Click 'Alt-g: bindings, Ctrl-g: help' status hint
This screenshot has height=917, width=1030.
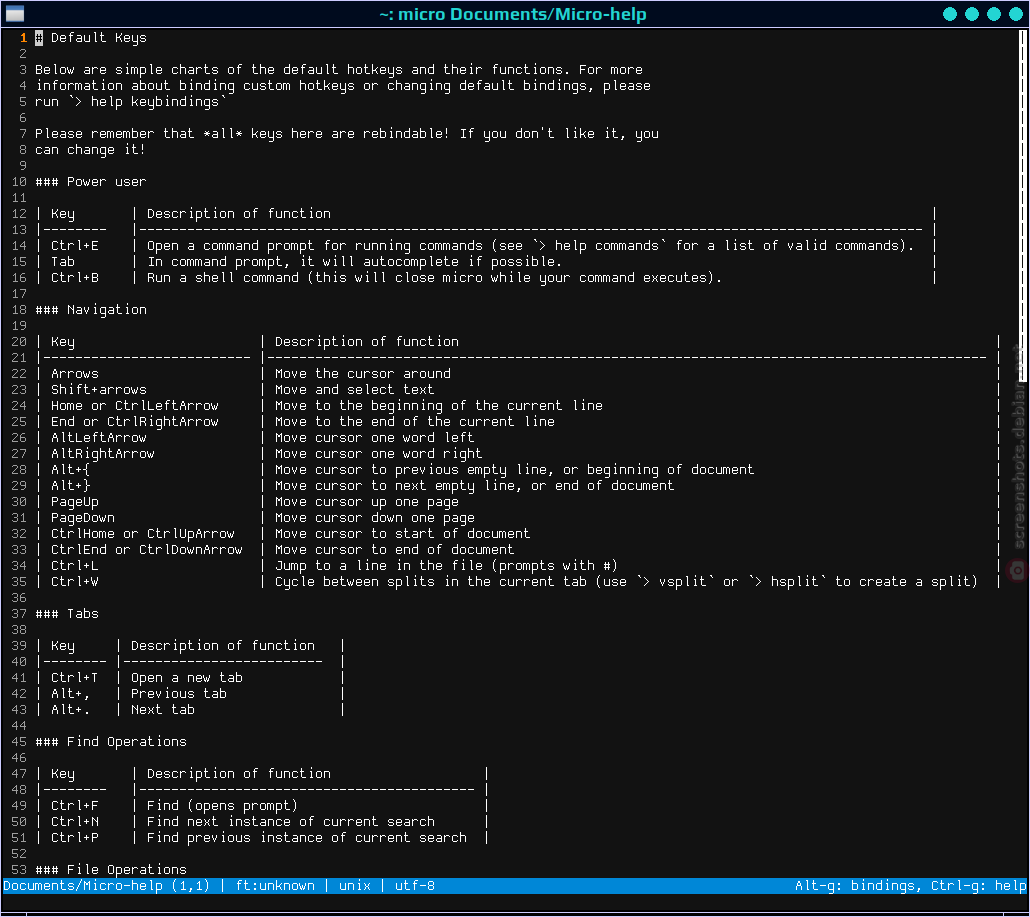pos(910,885)
